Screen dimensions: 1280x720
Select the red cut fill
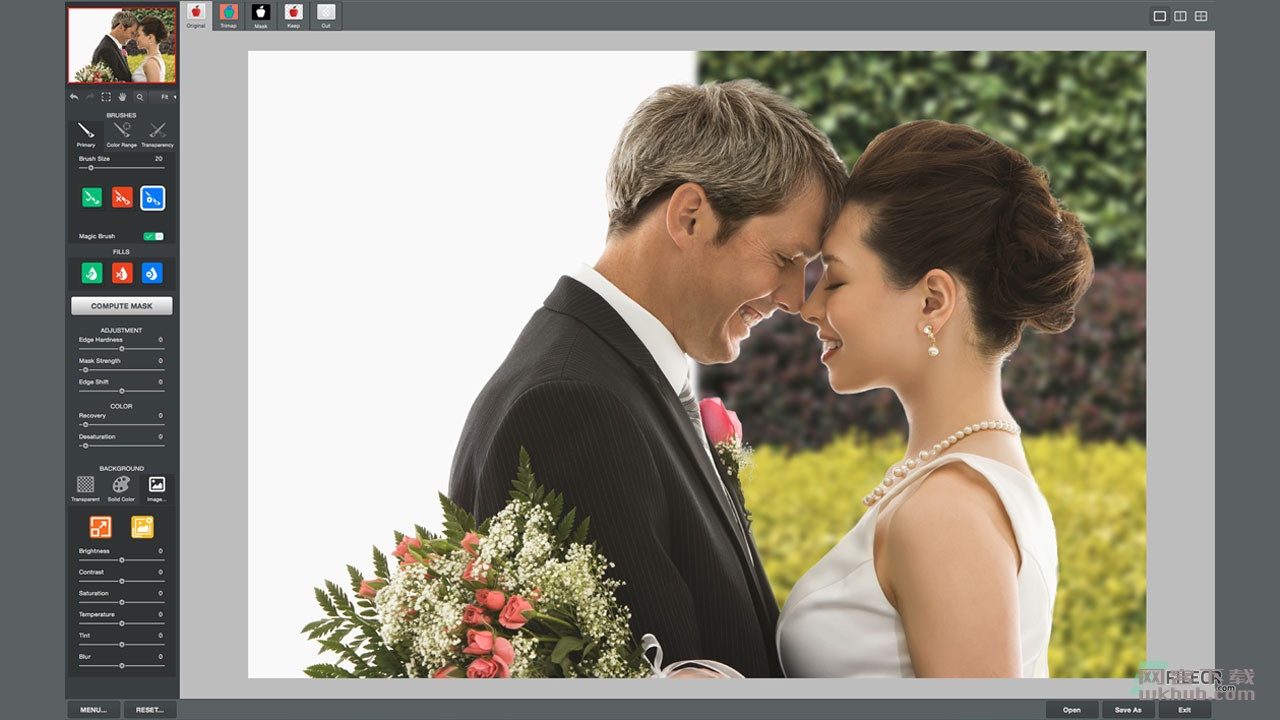pos(122,272)
